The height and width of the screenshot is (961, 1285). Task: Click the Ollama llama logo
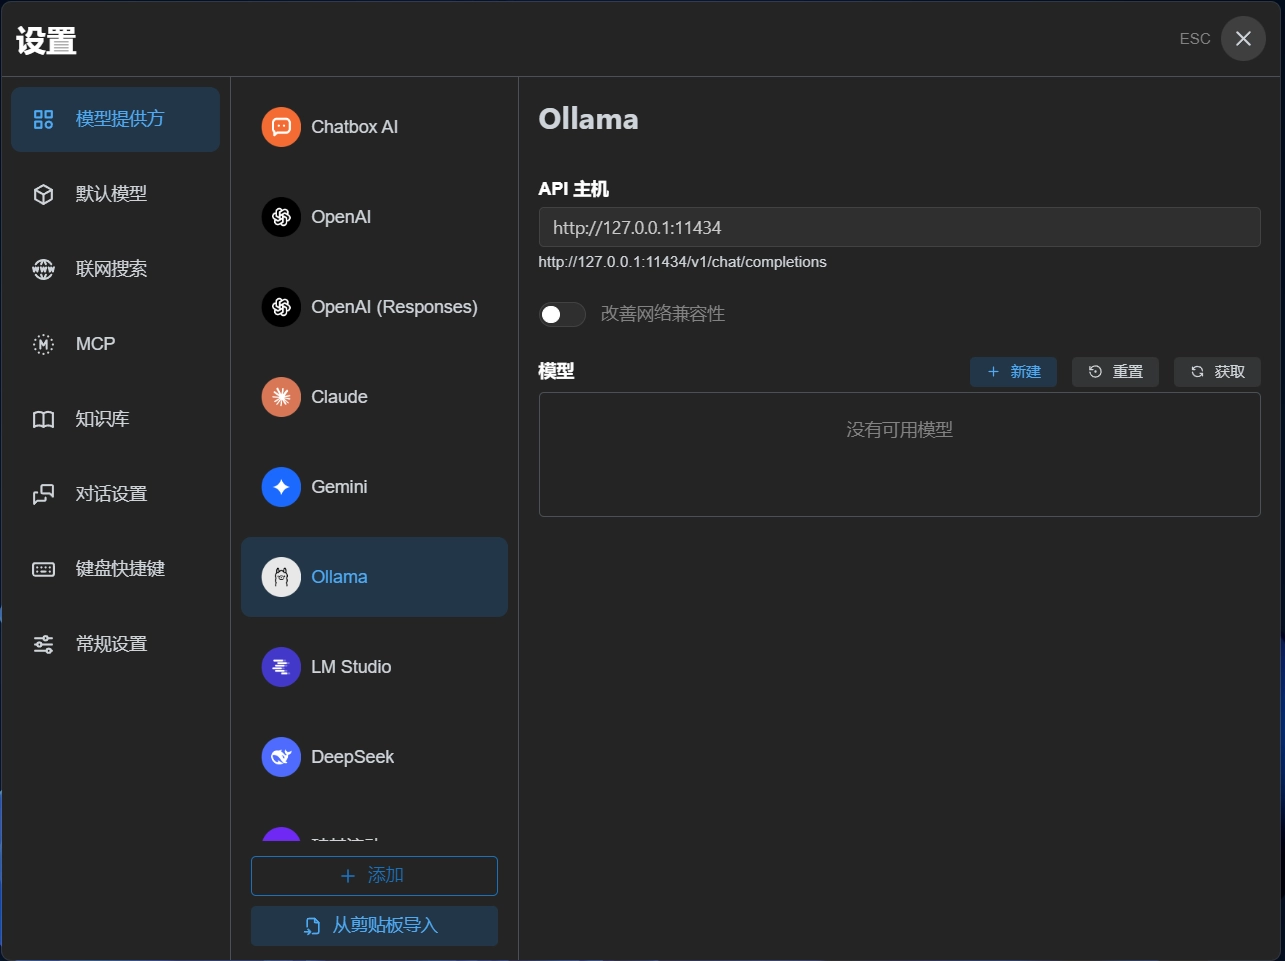[281, 577]
